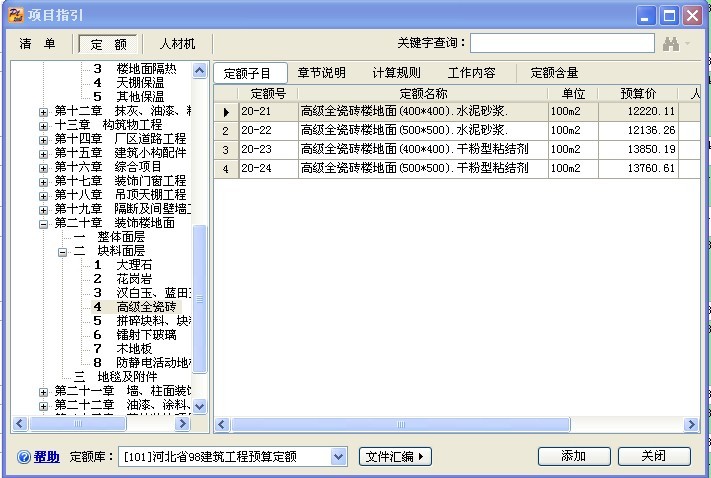
Task: Expand 第十六章 综合项目 node
Action: coord(43,168)
